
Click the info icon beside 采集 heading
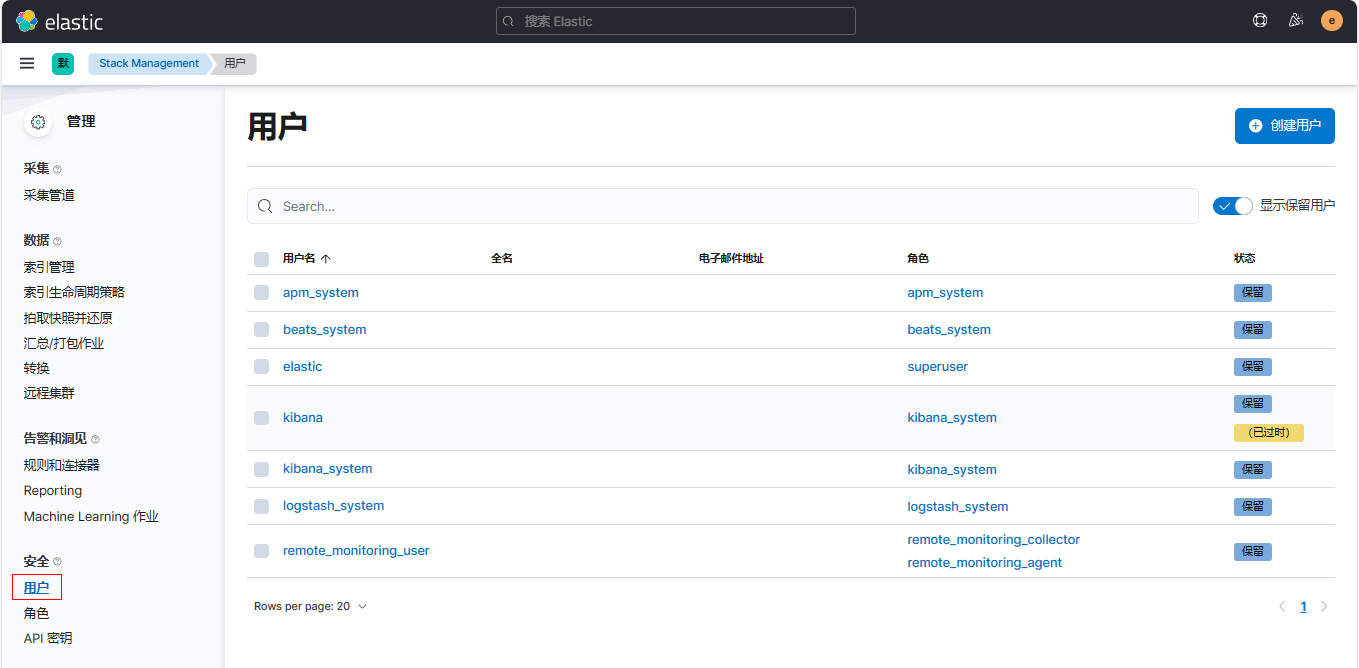click(57, 170)
